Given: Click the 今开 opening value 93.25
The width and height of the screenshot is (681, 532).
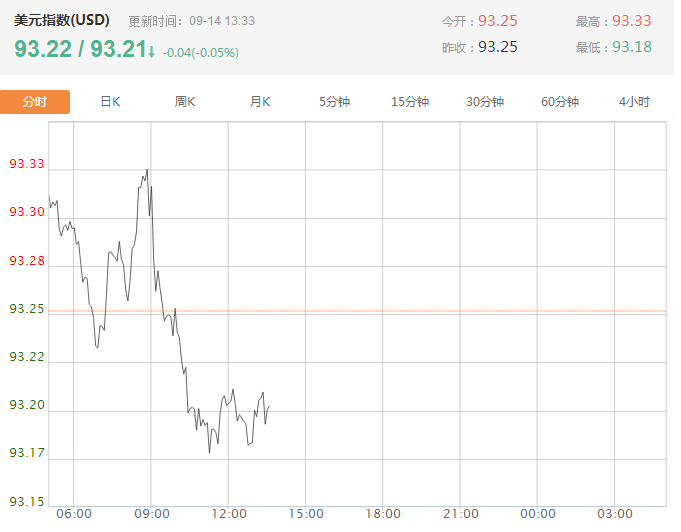Looking at the screenshot, I should coord(498,21).
